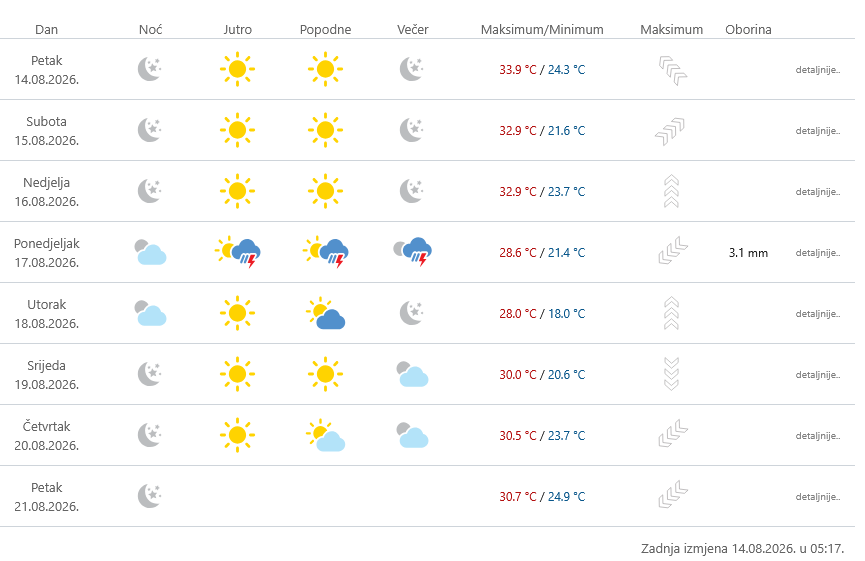Click the cloudy night icon for Ponedjeljak night
Viewport: 865px width, 561px height.
click(x=150, y=252)
